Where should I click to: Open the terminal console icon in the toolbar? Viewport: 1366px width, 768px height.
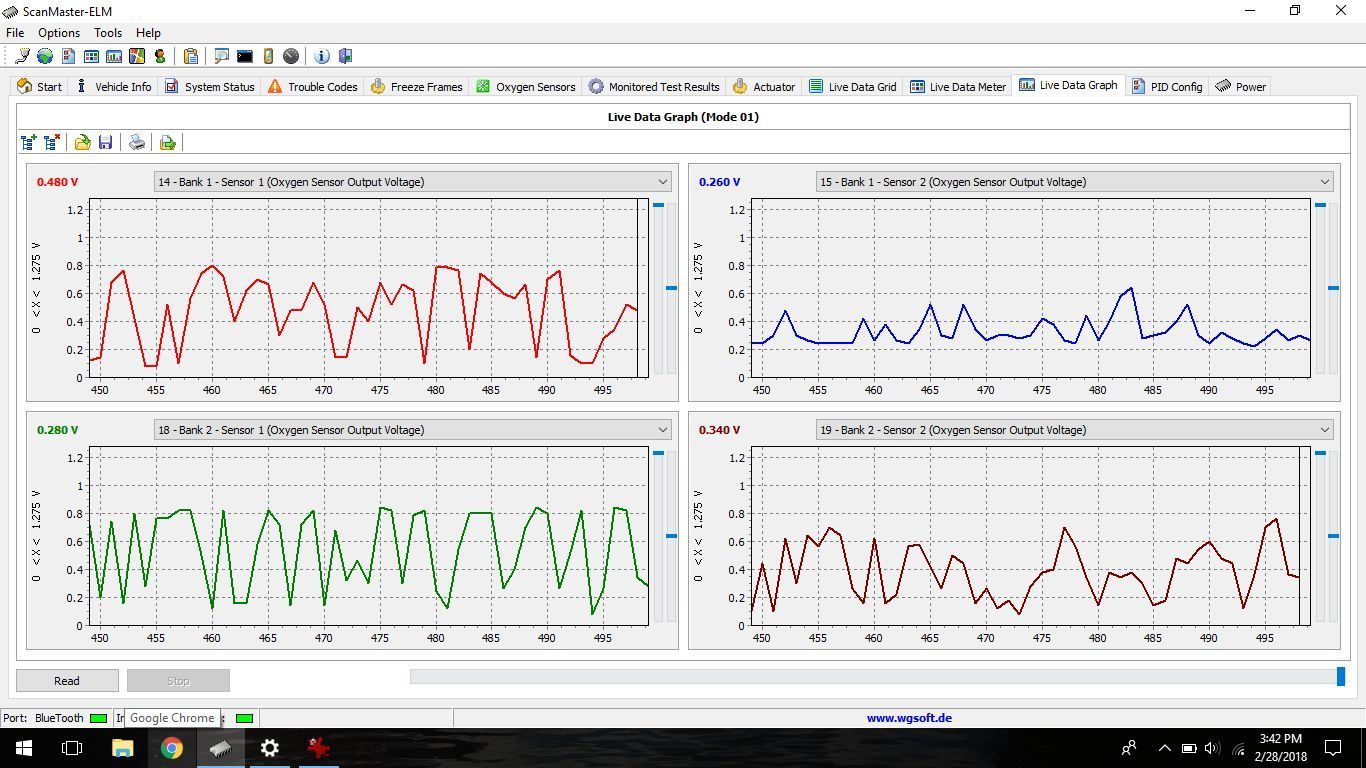245,56
